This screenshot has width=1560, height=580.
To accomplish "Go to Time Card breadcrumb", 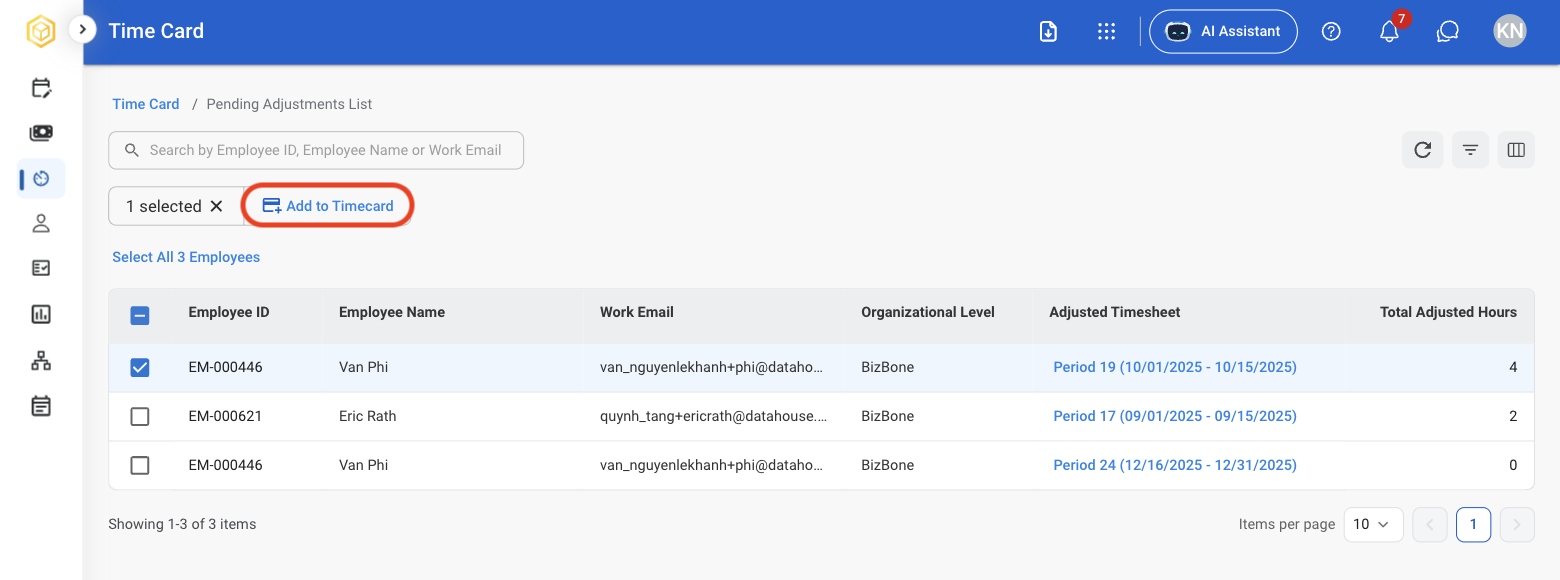I will tap(146, 104).
